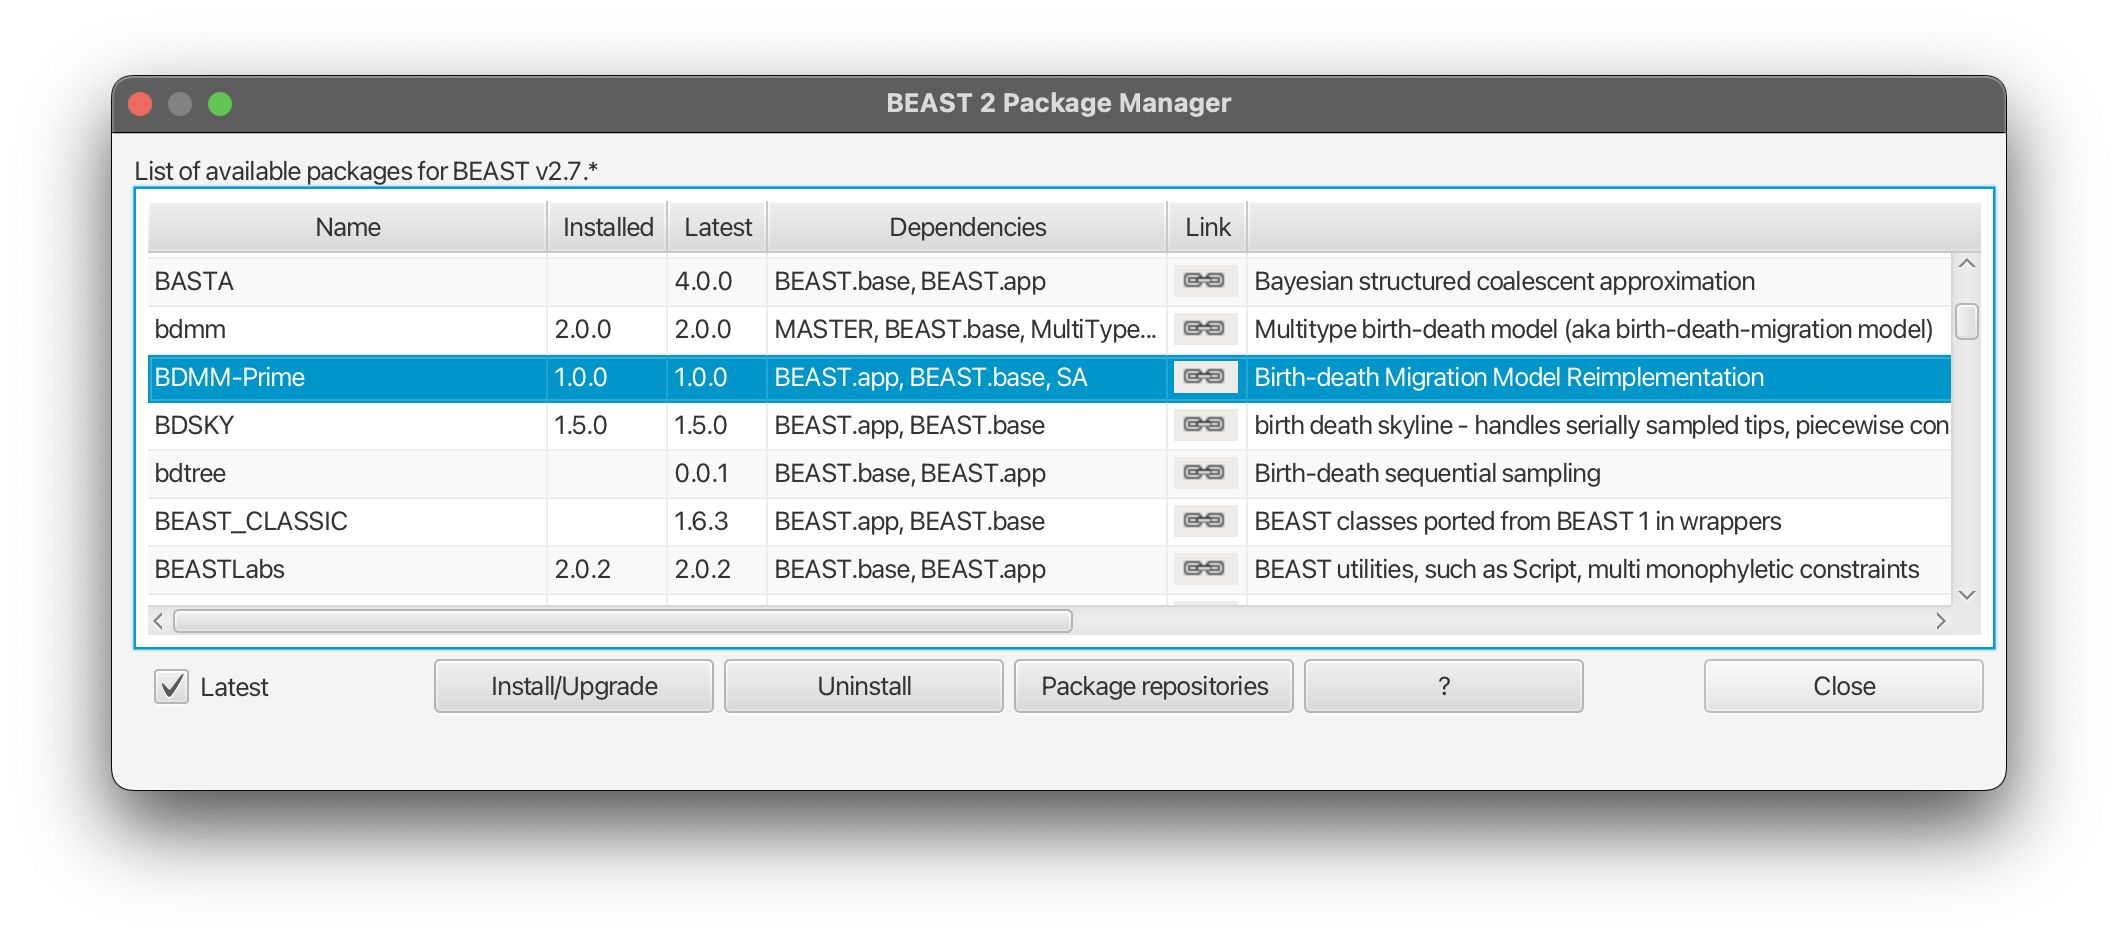Open the link icon for BEAST_CLASSIC

click(x=1205, y=521)
